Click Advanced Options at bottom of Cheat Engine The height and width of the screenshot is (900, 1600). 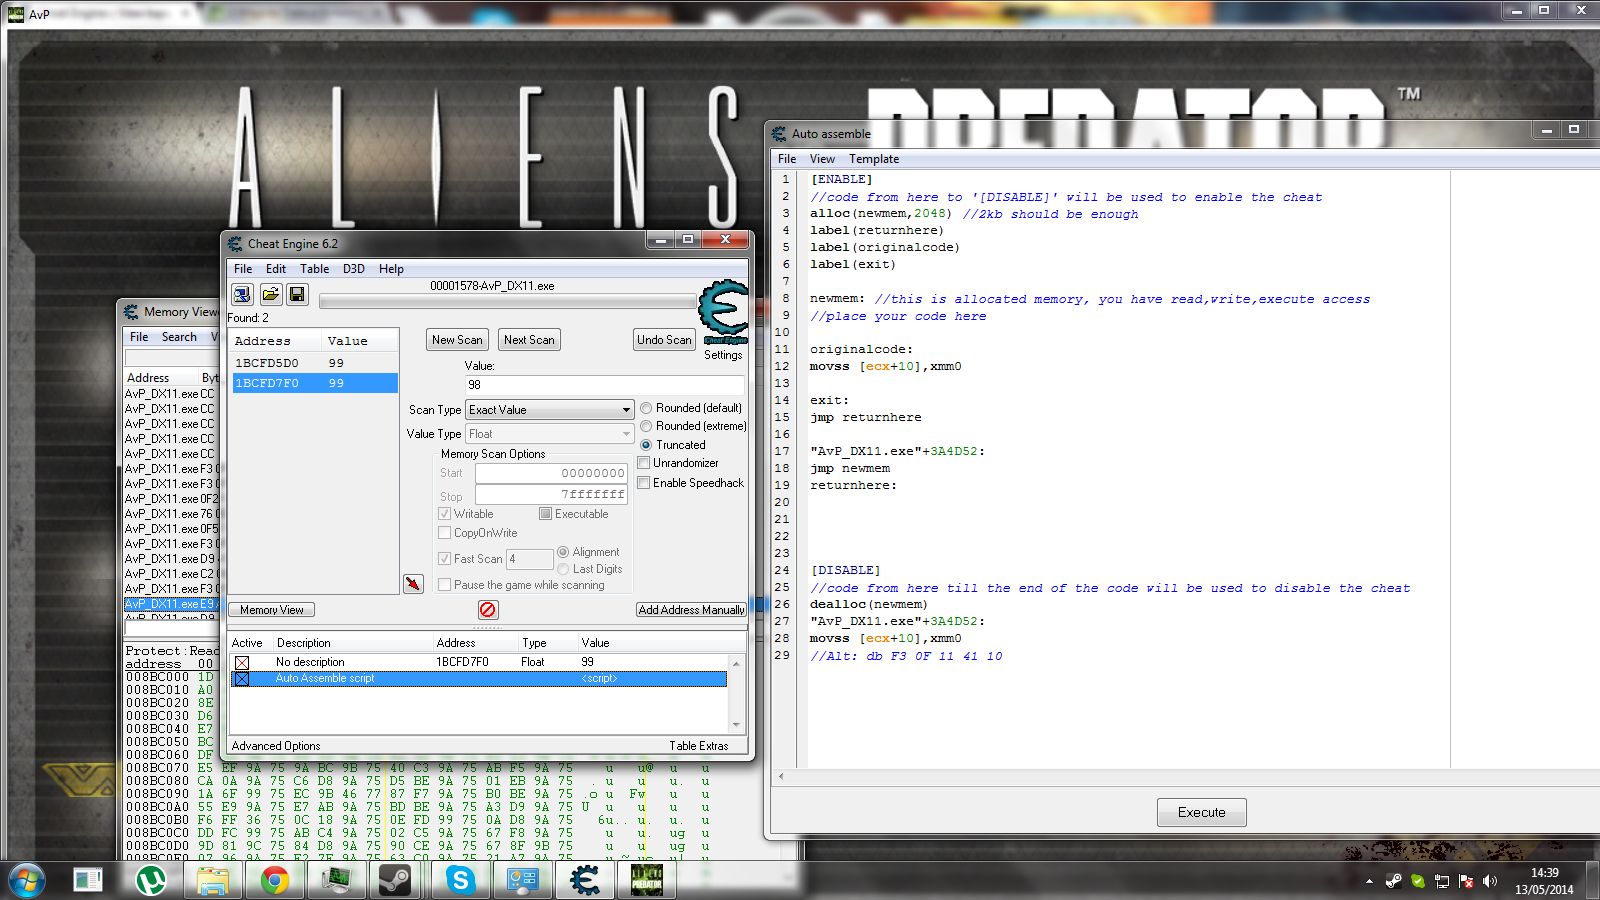pos(276,746)
